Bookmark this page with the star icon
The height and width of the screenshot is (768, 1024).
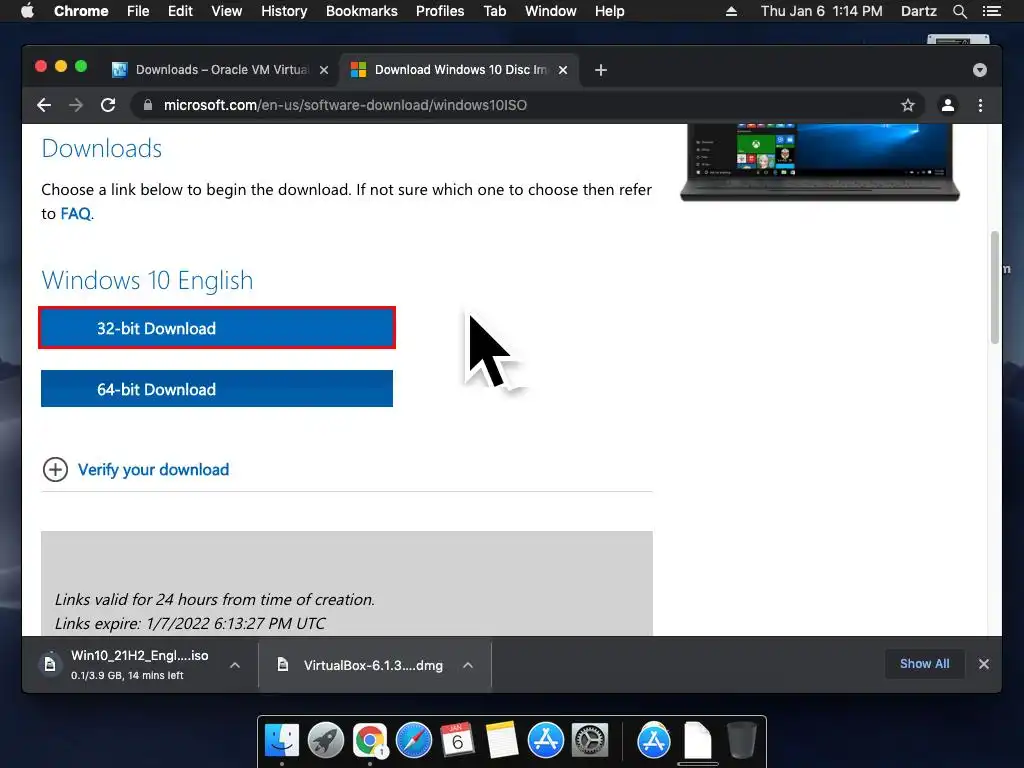908,105
